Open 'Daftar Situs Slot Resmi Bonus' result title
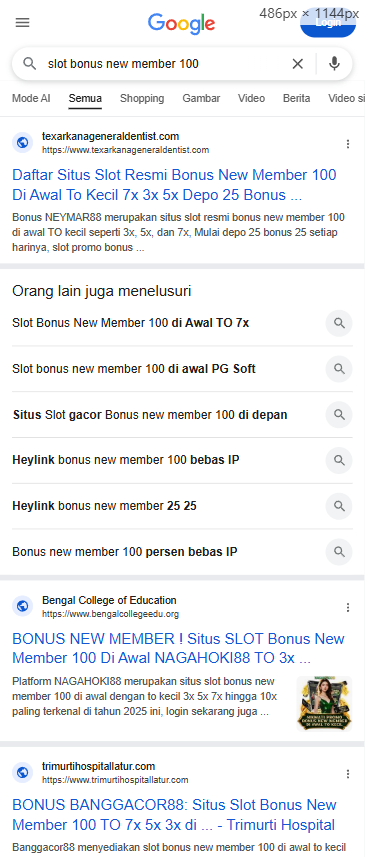The image size is (365, 857). 174,185
